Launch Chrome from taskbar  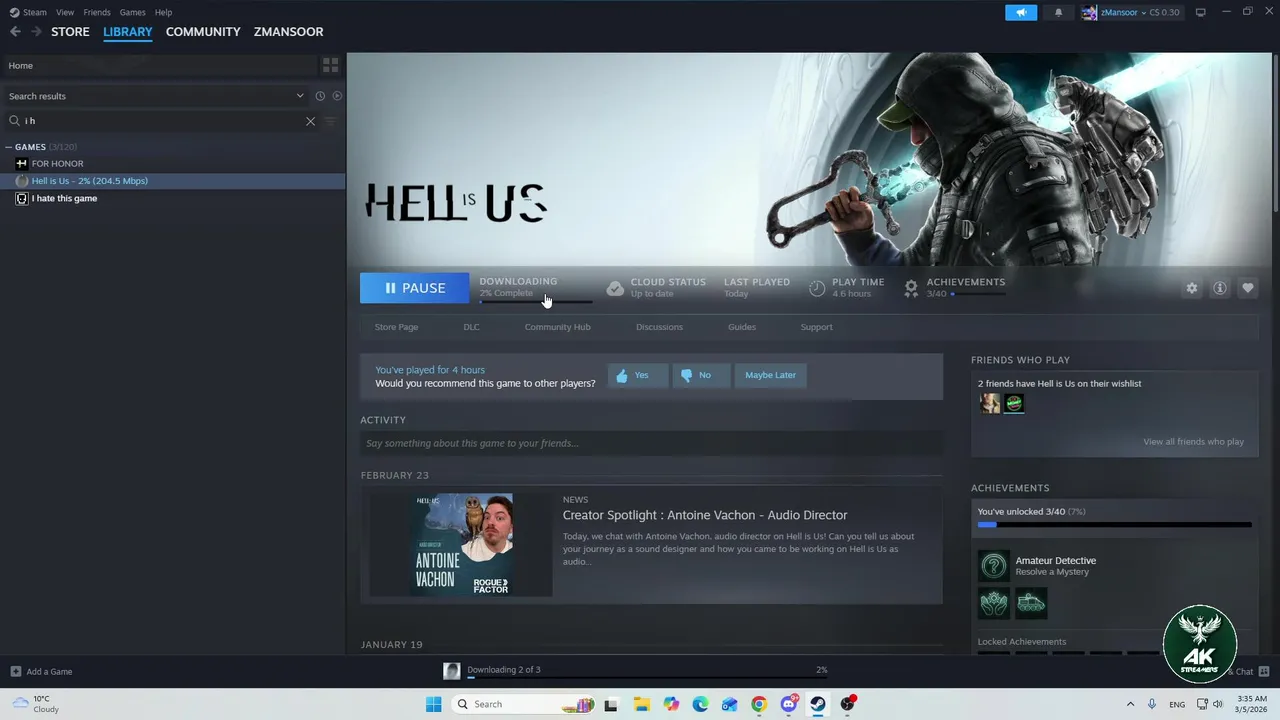click(759, 704)
